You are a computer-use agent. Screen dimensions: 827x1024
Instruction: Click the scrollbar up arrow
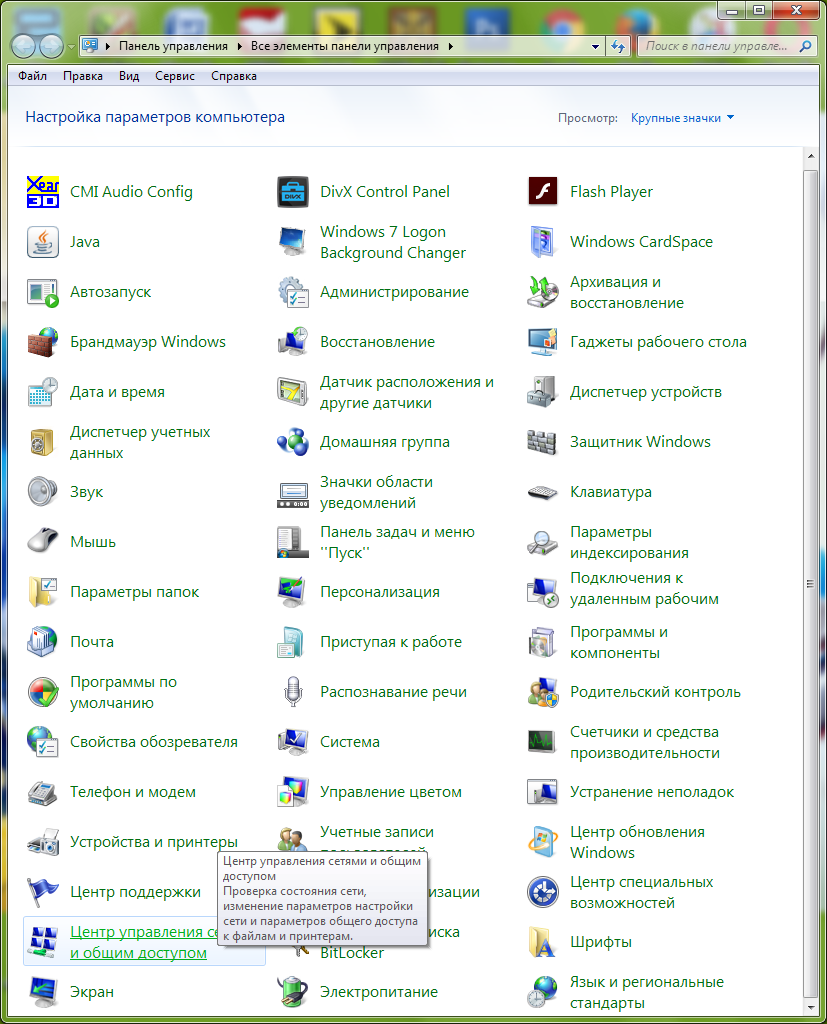click(810, 157)
